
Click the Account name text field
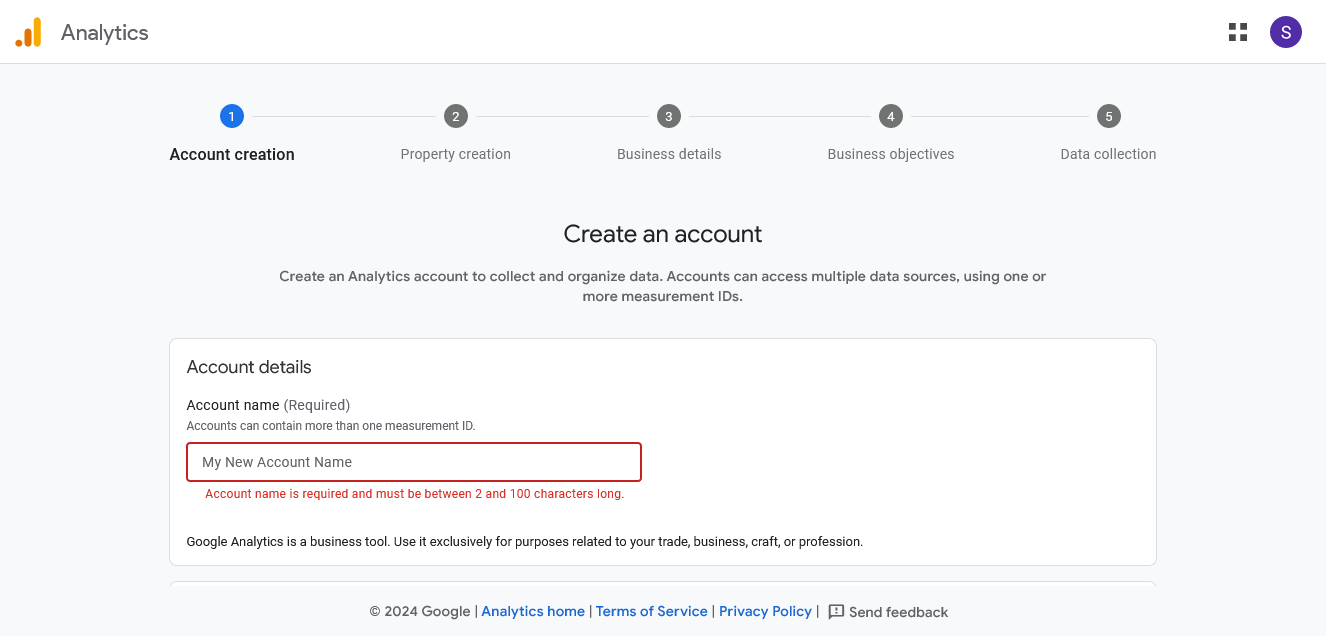point(413,461)
